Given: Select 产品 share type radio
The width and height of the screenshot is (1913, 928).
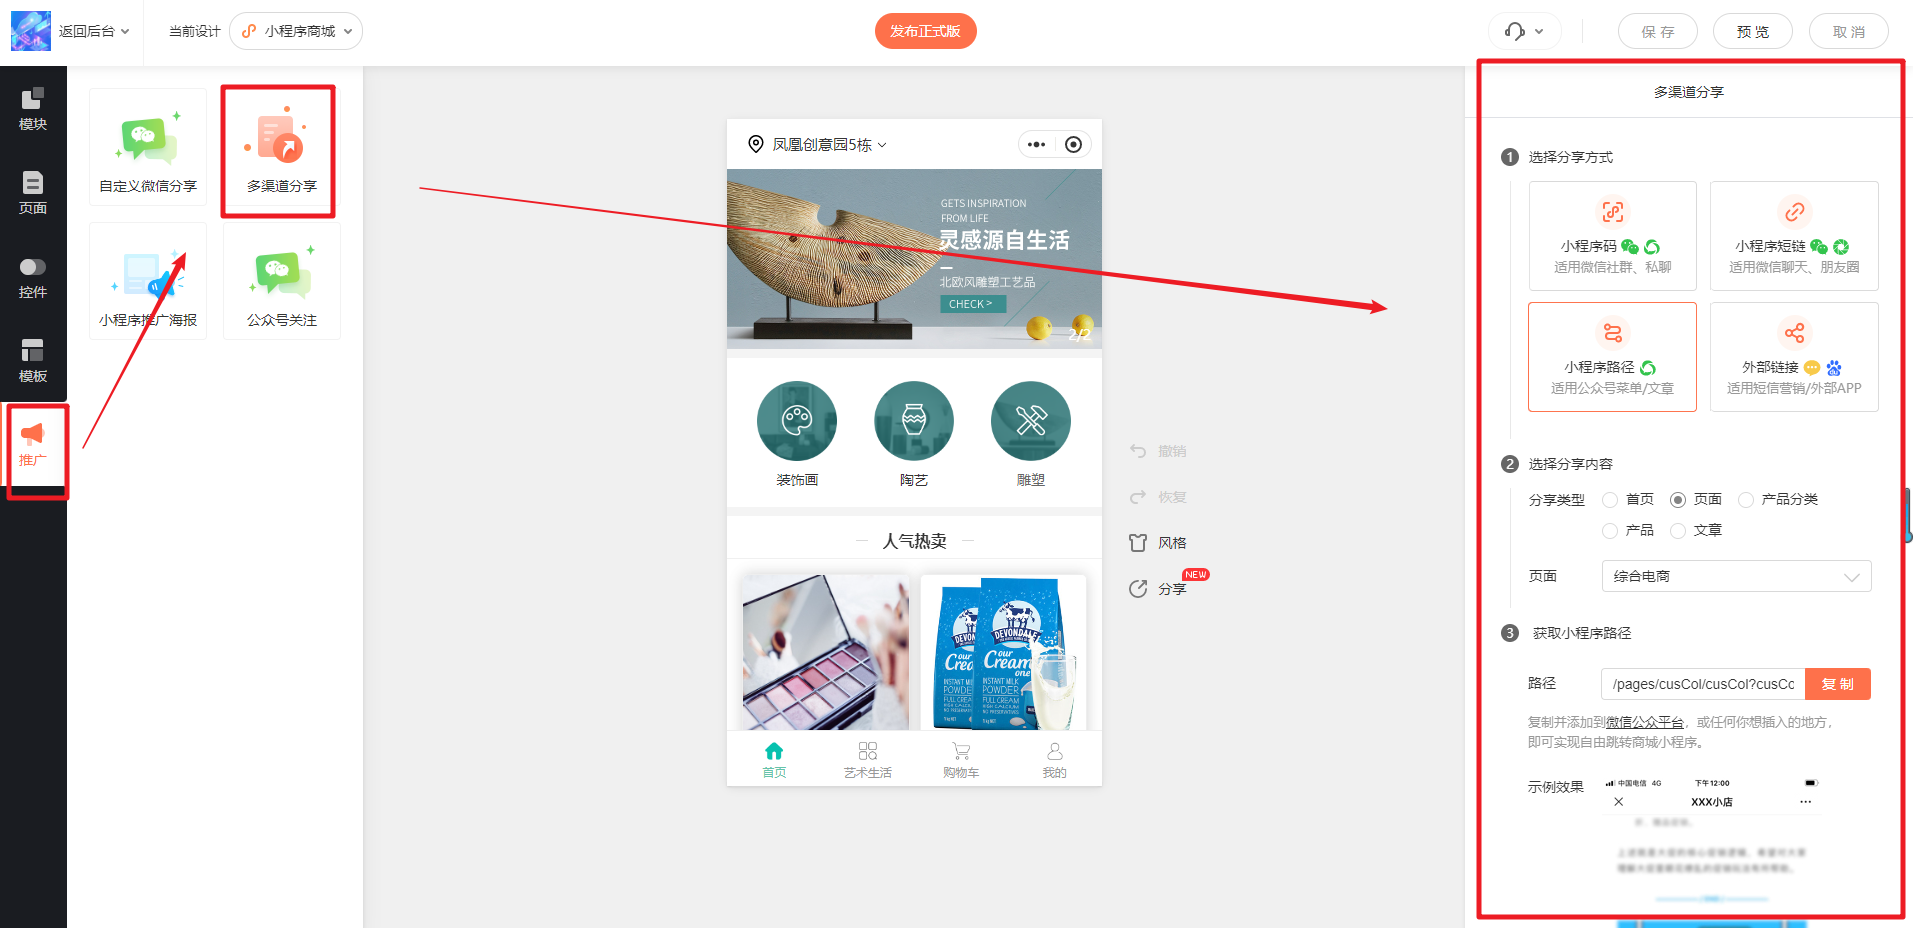Looking at the screenshot, I should click(1610, 531).
